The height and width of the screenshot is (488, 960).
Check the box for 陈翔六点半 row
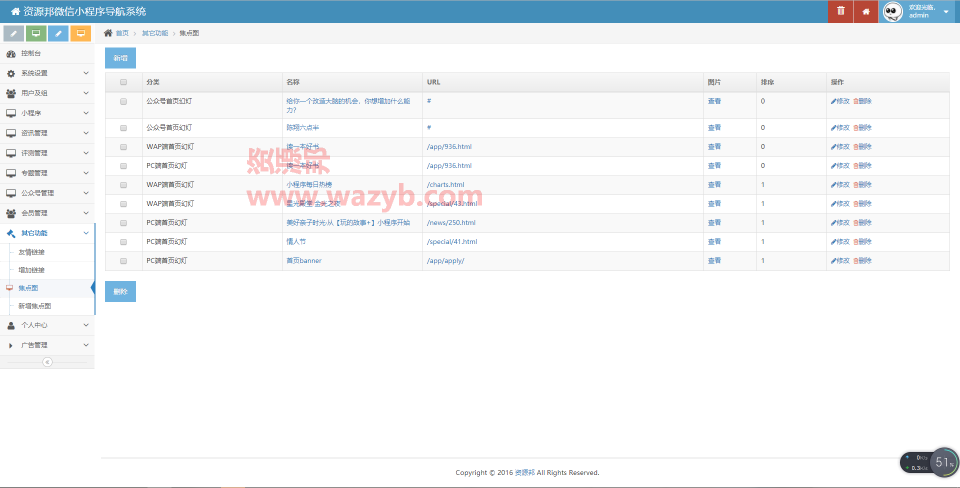[x=124, y=128]
